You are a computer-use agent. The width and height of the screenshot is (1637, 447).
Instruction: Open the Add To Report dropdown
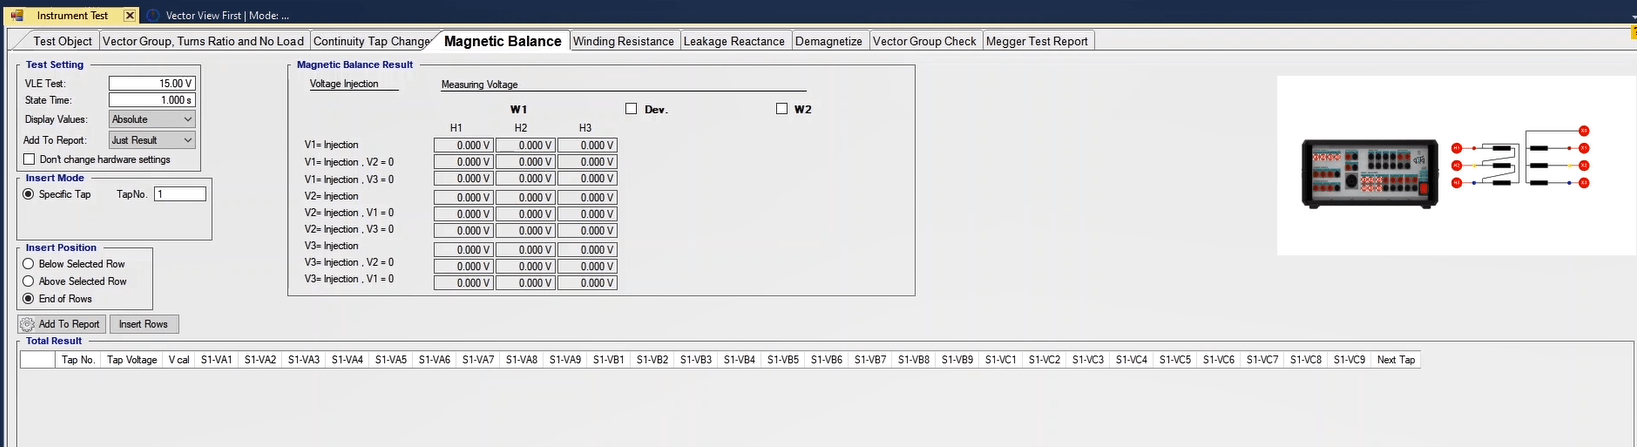tap(151, 140)
